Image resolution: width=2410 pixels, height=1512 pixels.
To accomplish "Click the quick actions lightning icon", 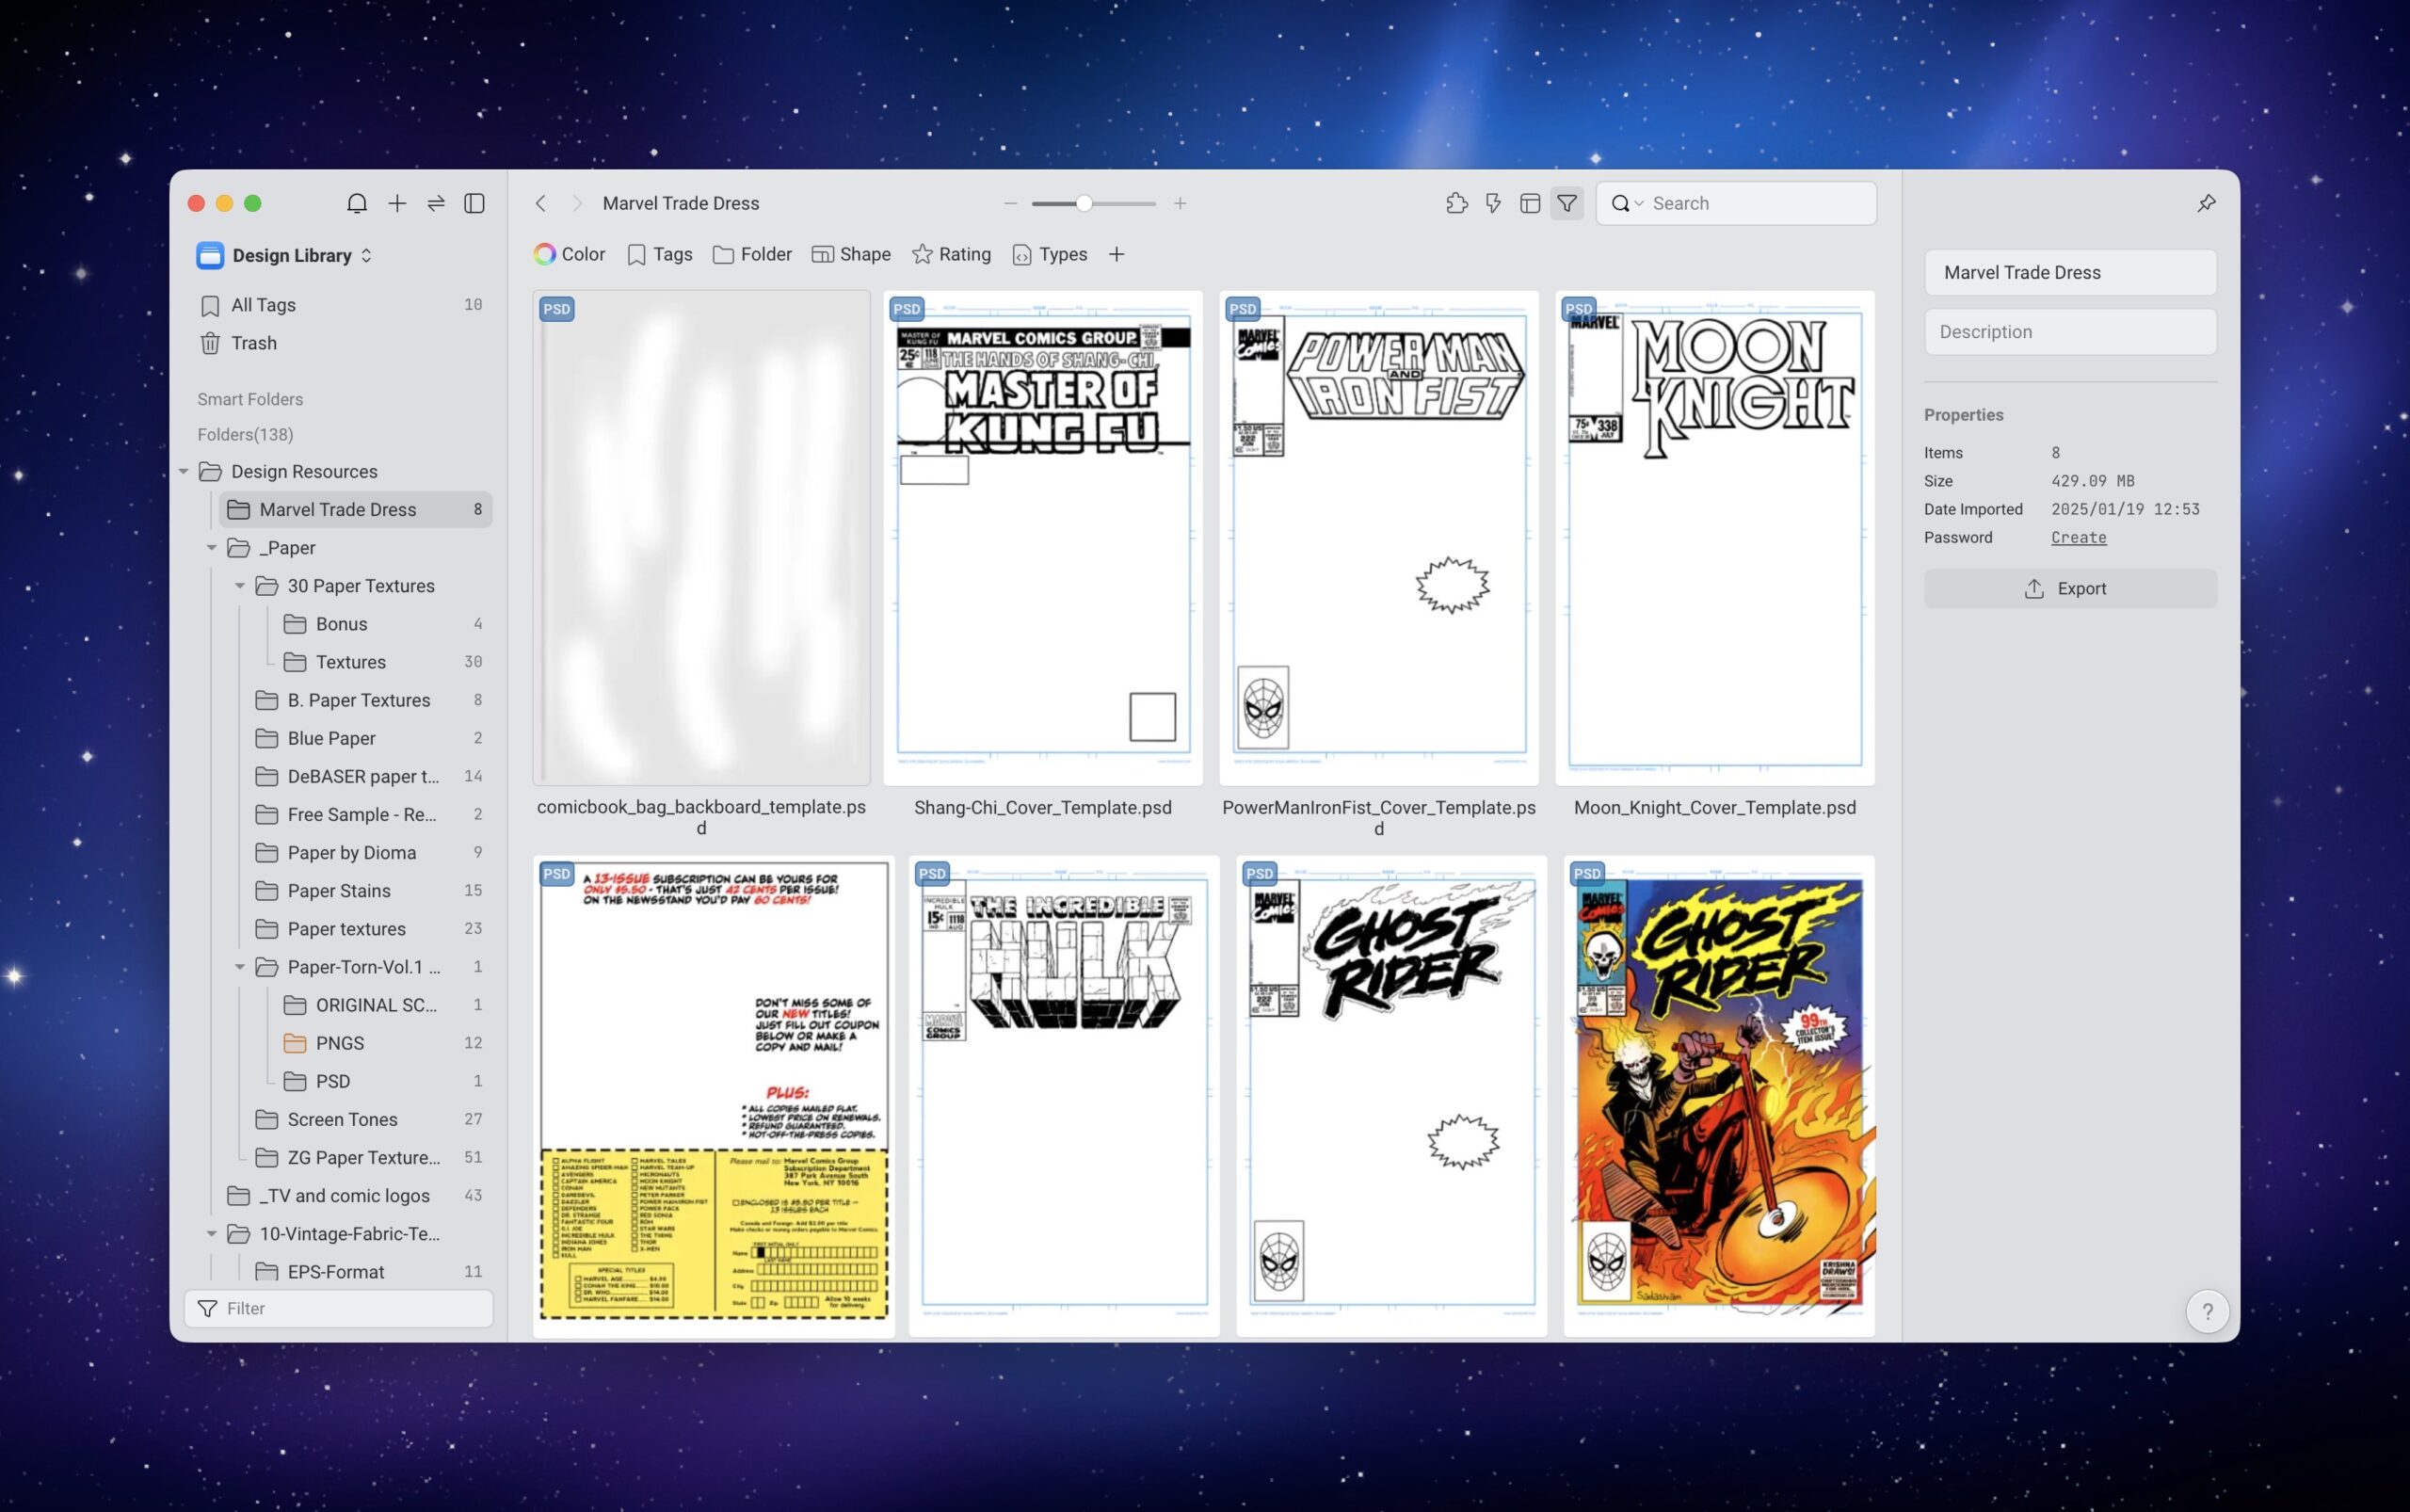I will pos(1491,203).
